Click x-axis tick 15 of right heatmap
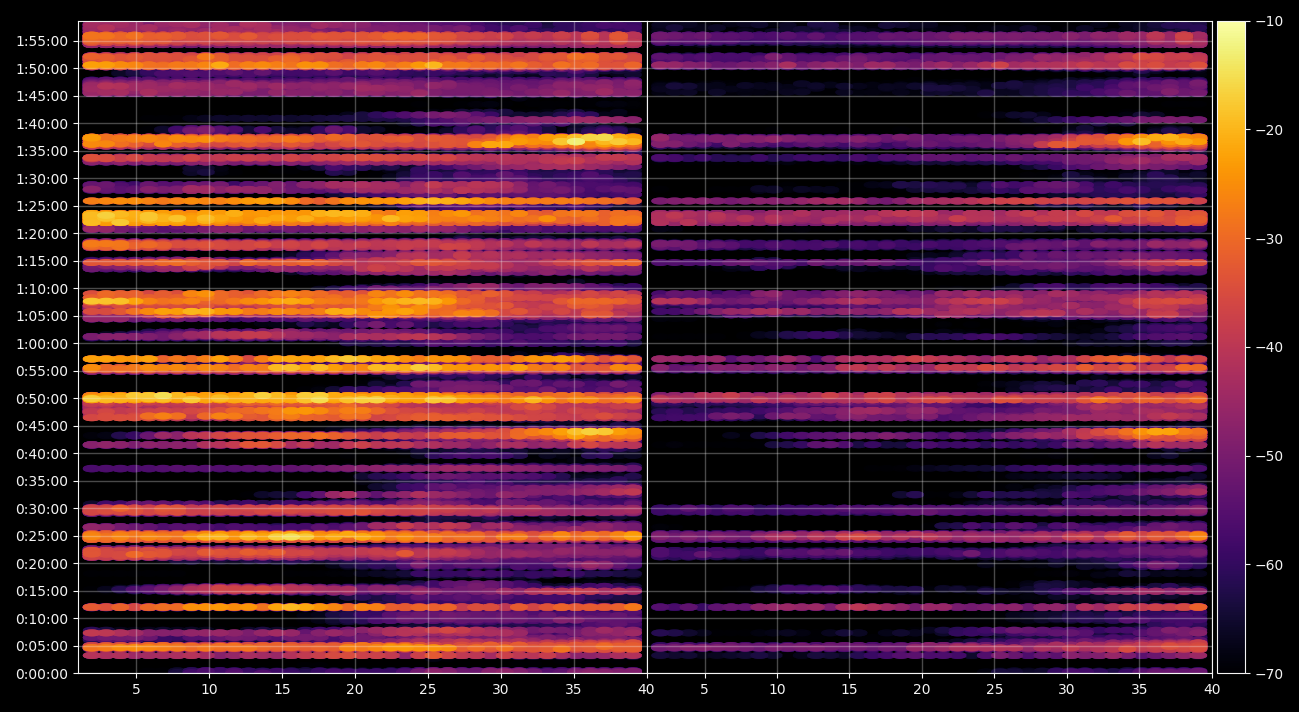The image size is (1299, 712). coord(849,689)
